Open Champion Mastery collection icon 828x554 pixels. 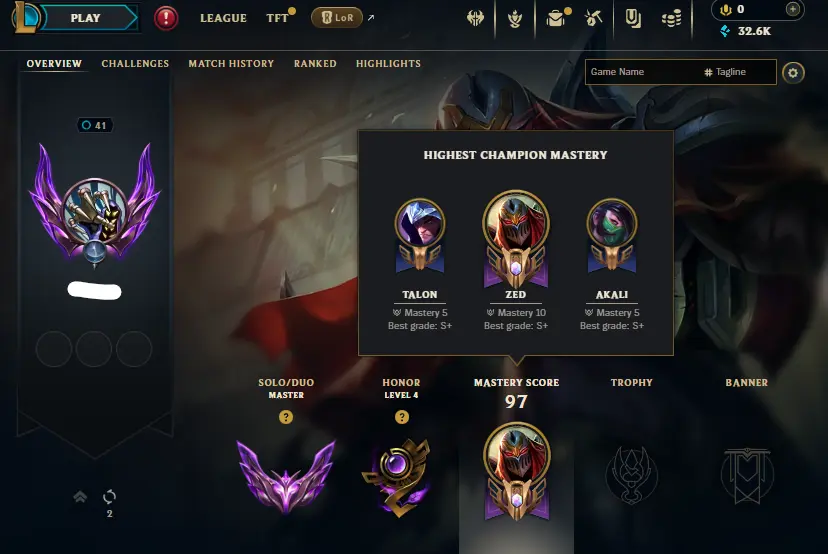tap(515, 19)
